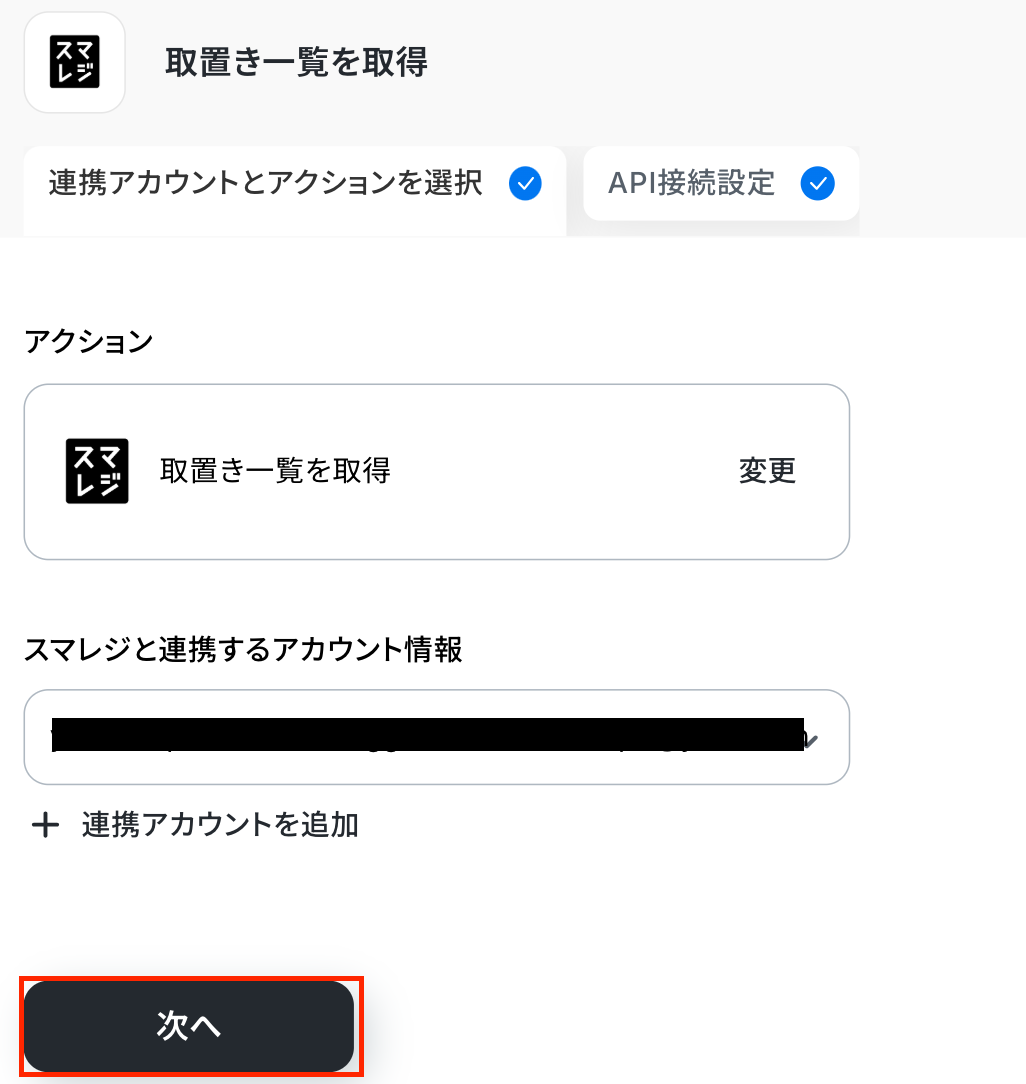Click the スマレジ icon inside the action card
The width and height of the screenshot is (1026, 1084).
(x=97, y=471)
